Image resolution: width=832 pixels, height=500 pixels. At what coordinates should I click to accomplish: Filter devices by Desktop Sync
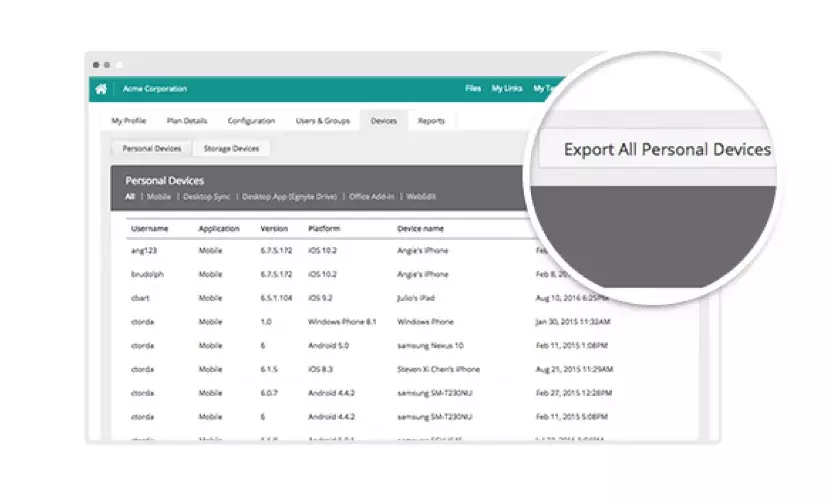tap(206, 196)
